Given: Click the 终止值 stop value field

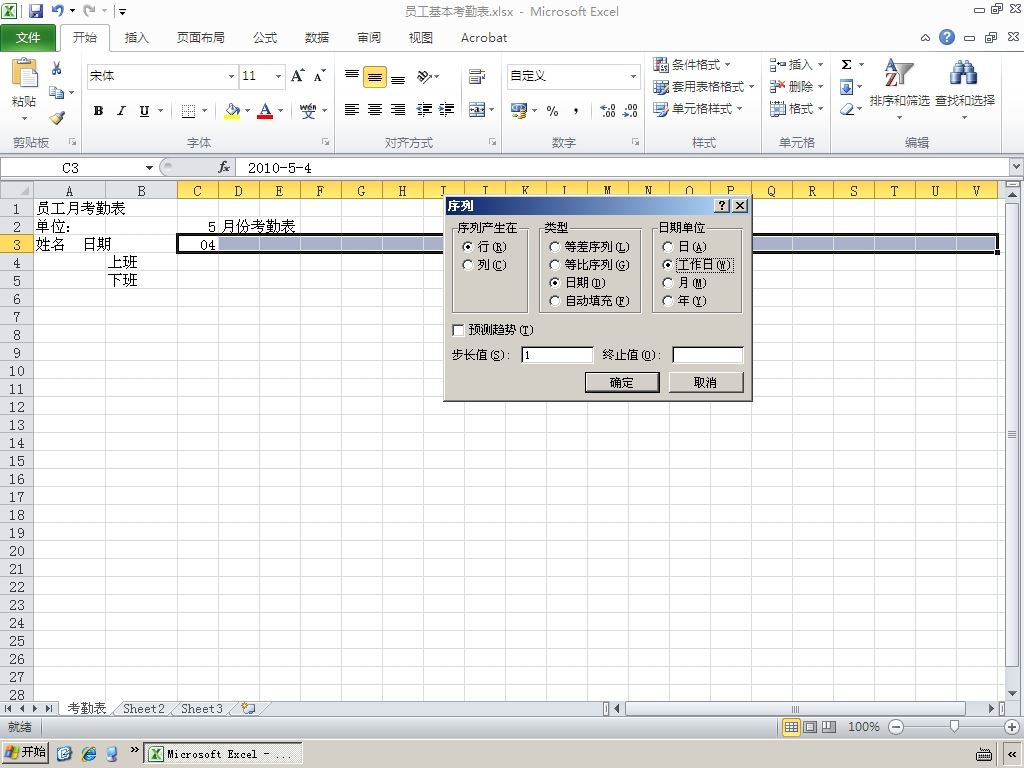Looking at the screenshot, I should [708, 355].
